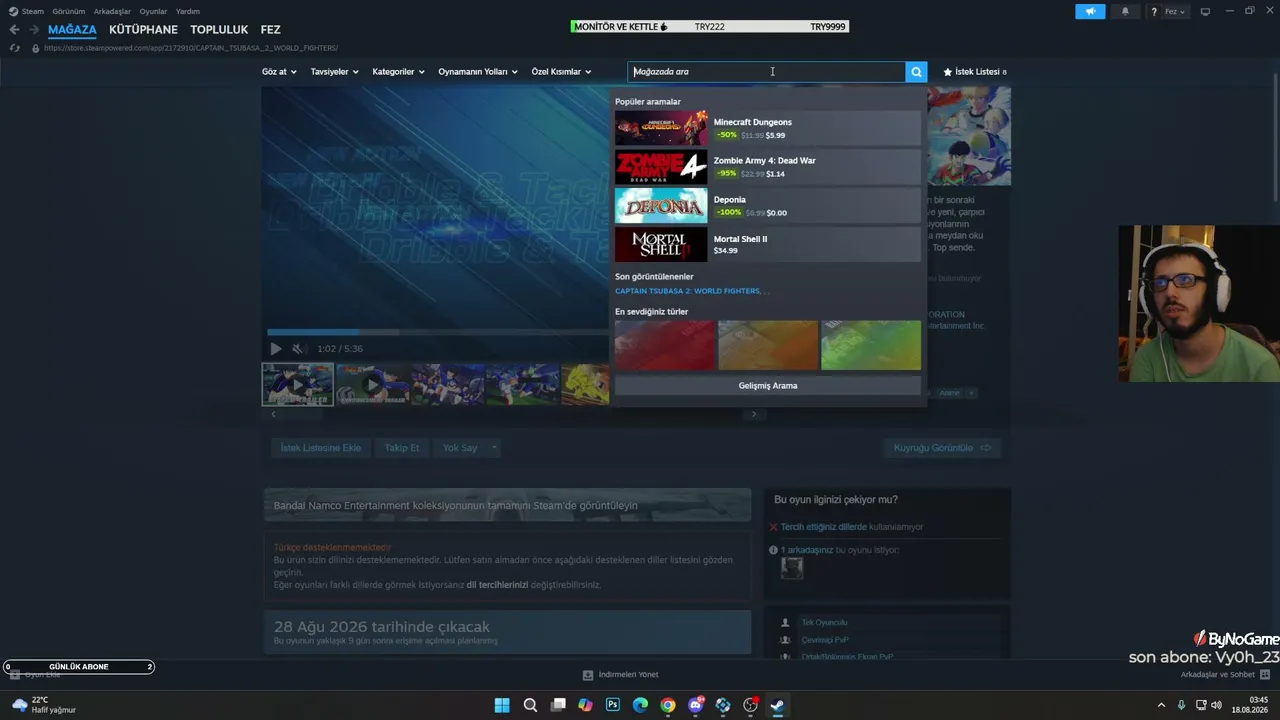1280x720 pixels.
Task: Open Friends and Chat icon
Action: (x=1264, y=675)
